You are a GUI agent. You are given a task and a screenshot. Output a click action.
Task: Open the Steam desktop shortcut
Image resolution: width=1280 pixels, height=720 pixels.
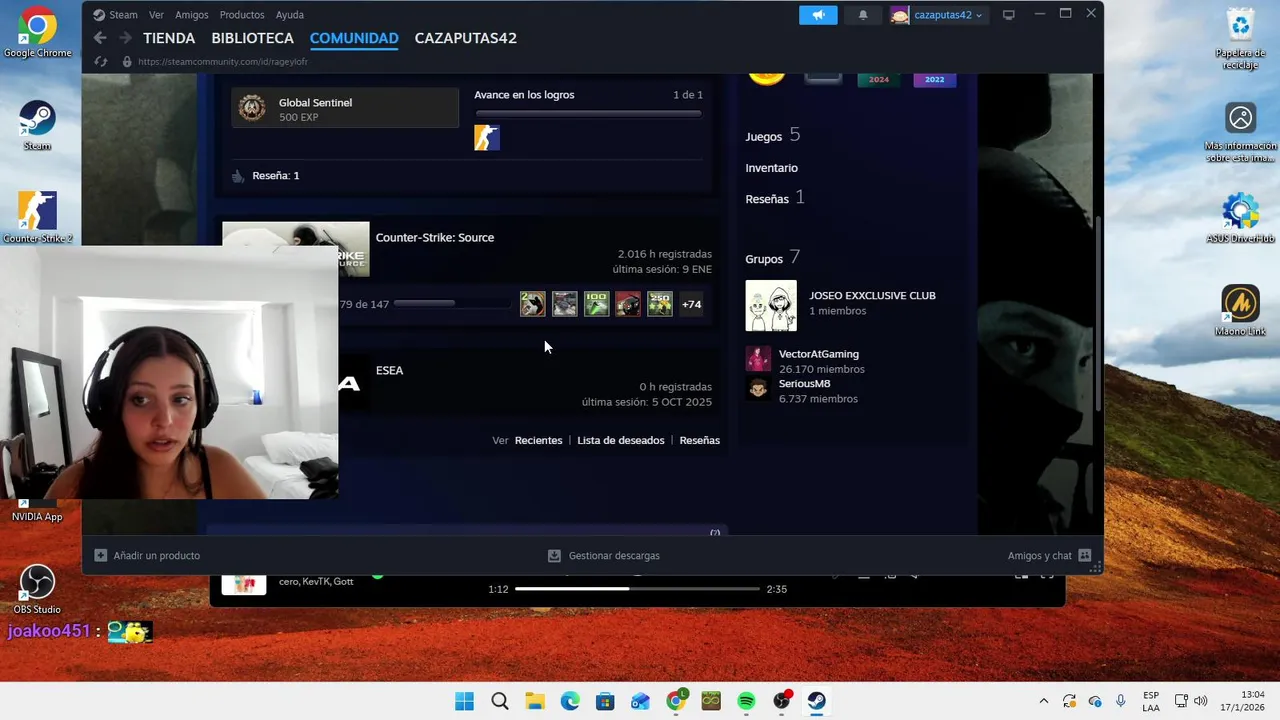[37, 125]
